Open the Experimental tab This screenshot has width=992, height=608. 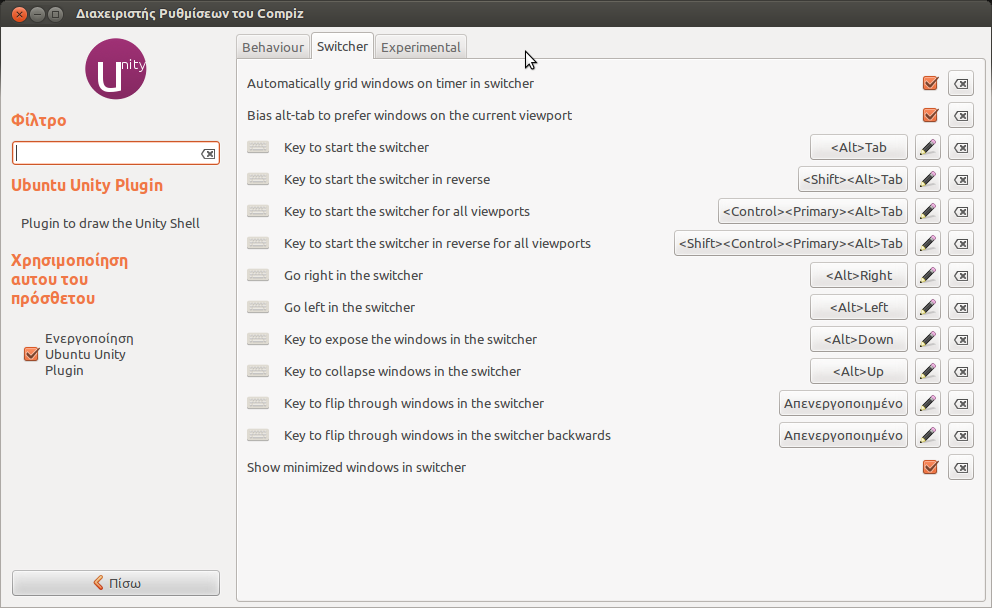(421, 47)
